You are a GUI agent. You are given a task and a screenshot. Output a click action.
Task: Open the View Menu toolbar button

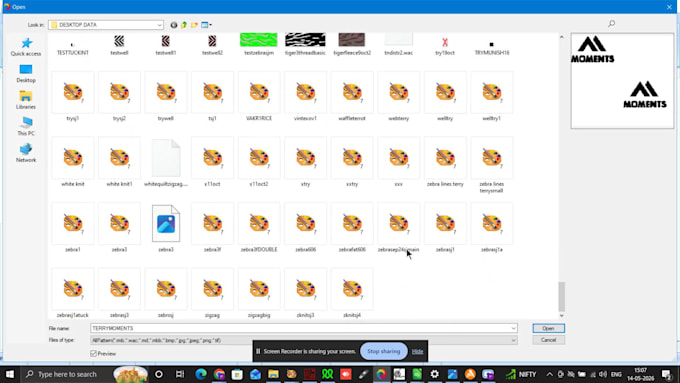point(206,25)
